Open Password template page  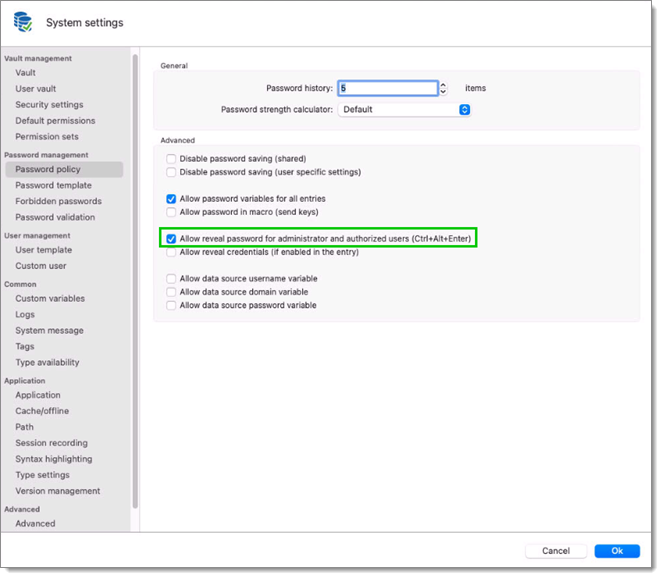pos(53,185)
